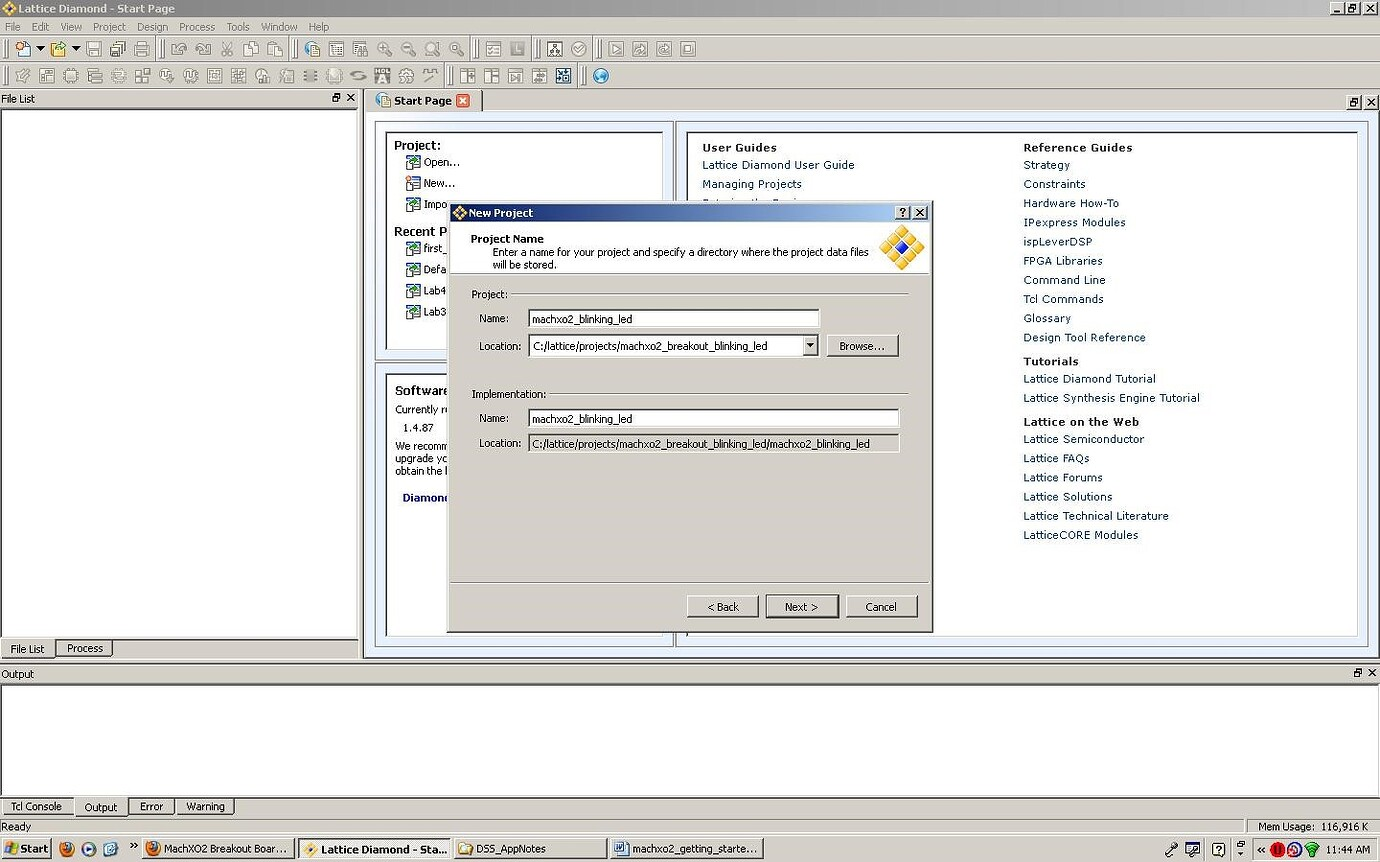This screenshot has height=862, width=1380.
Task: Switch to the Warning tab
Action: point(205,806)
